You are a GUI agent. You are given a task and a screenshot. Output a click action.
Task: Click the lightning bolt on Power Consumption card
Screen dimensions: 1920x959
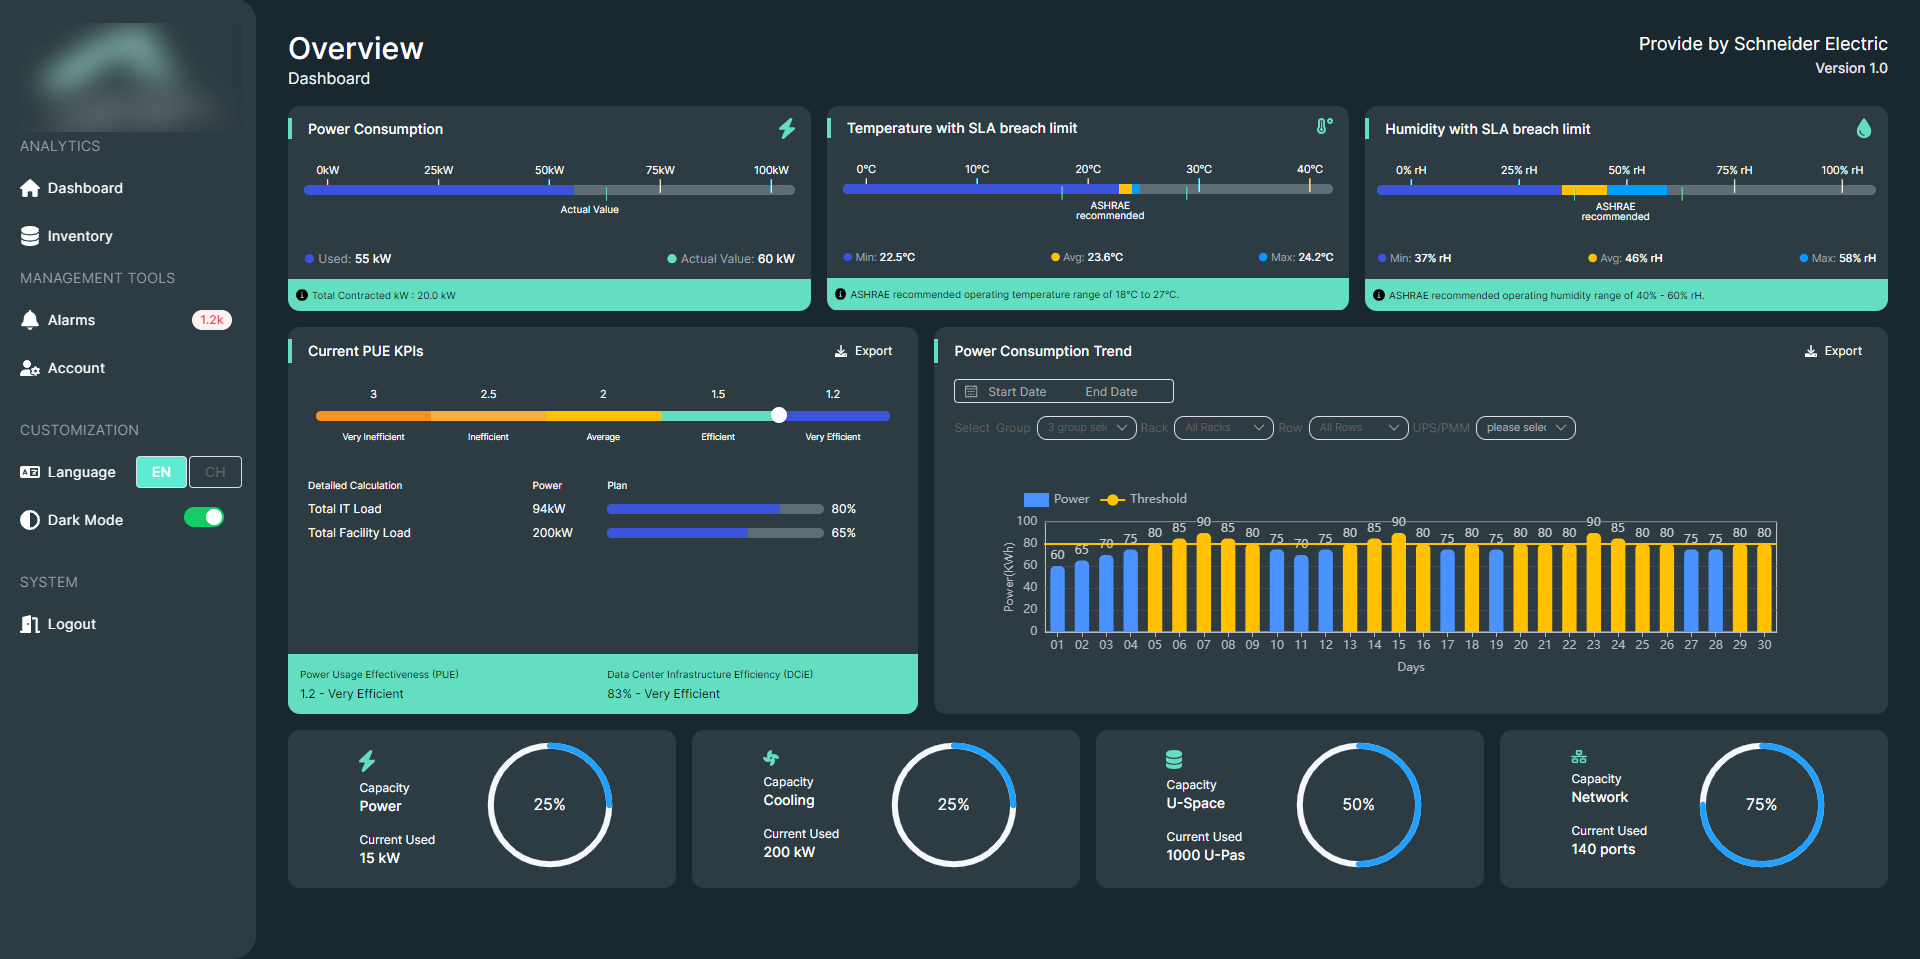pyautogui.click(x=786, y=129)
